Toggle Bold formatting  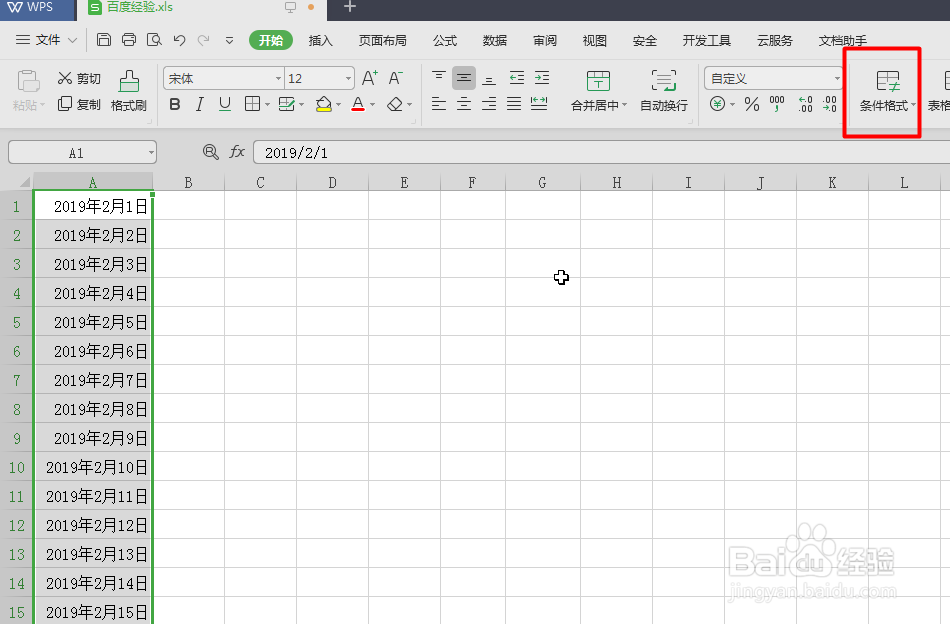174,104
